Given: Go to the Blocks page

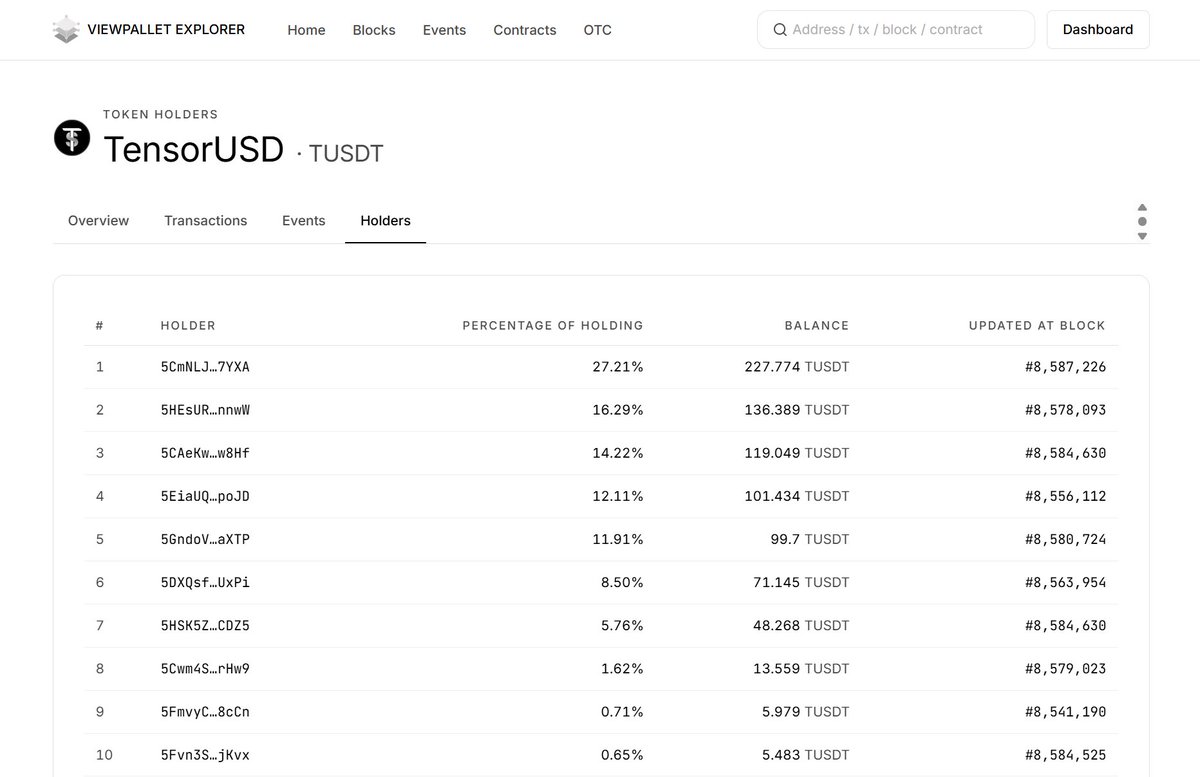Looking at the screenshot, I should (374, 30).
